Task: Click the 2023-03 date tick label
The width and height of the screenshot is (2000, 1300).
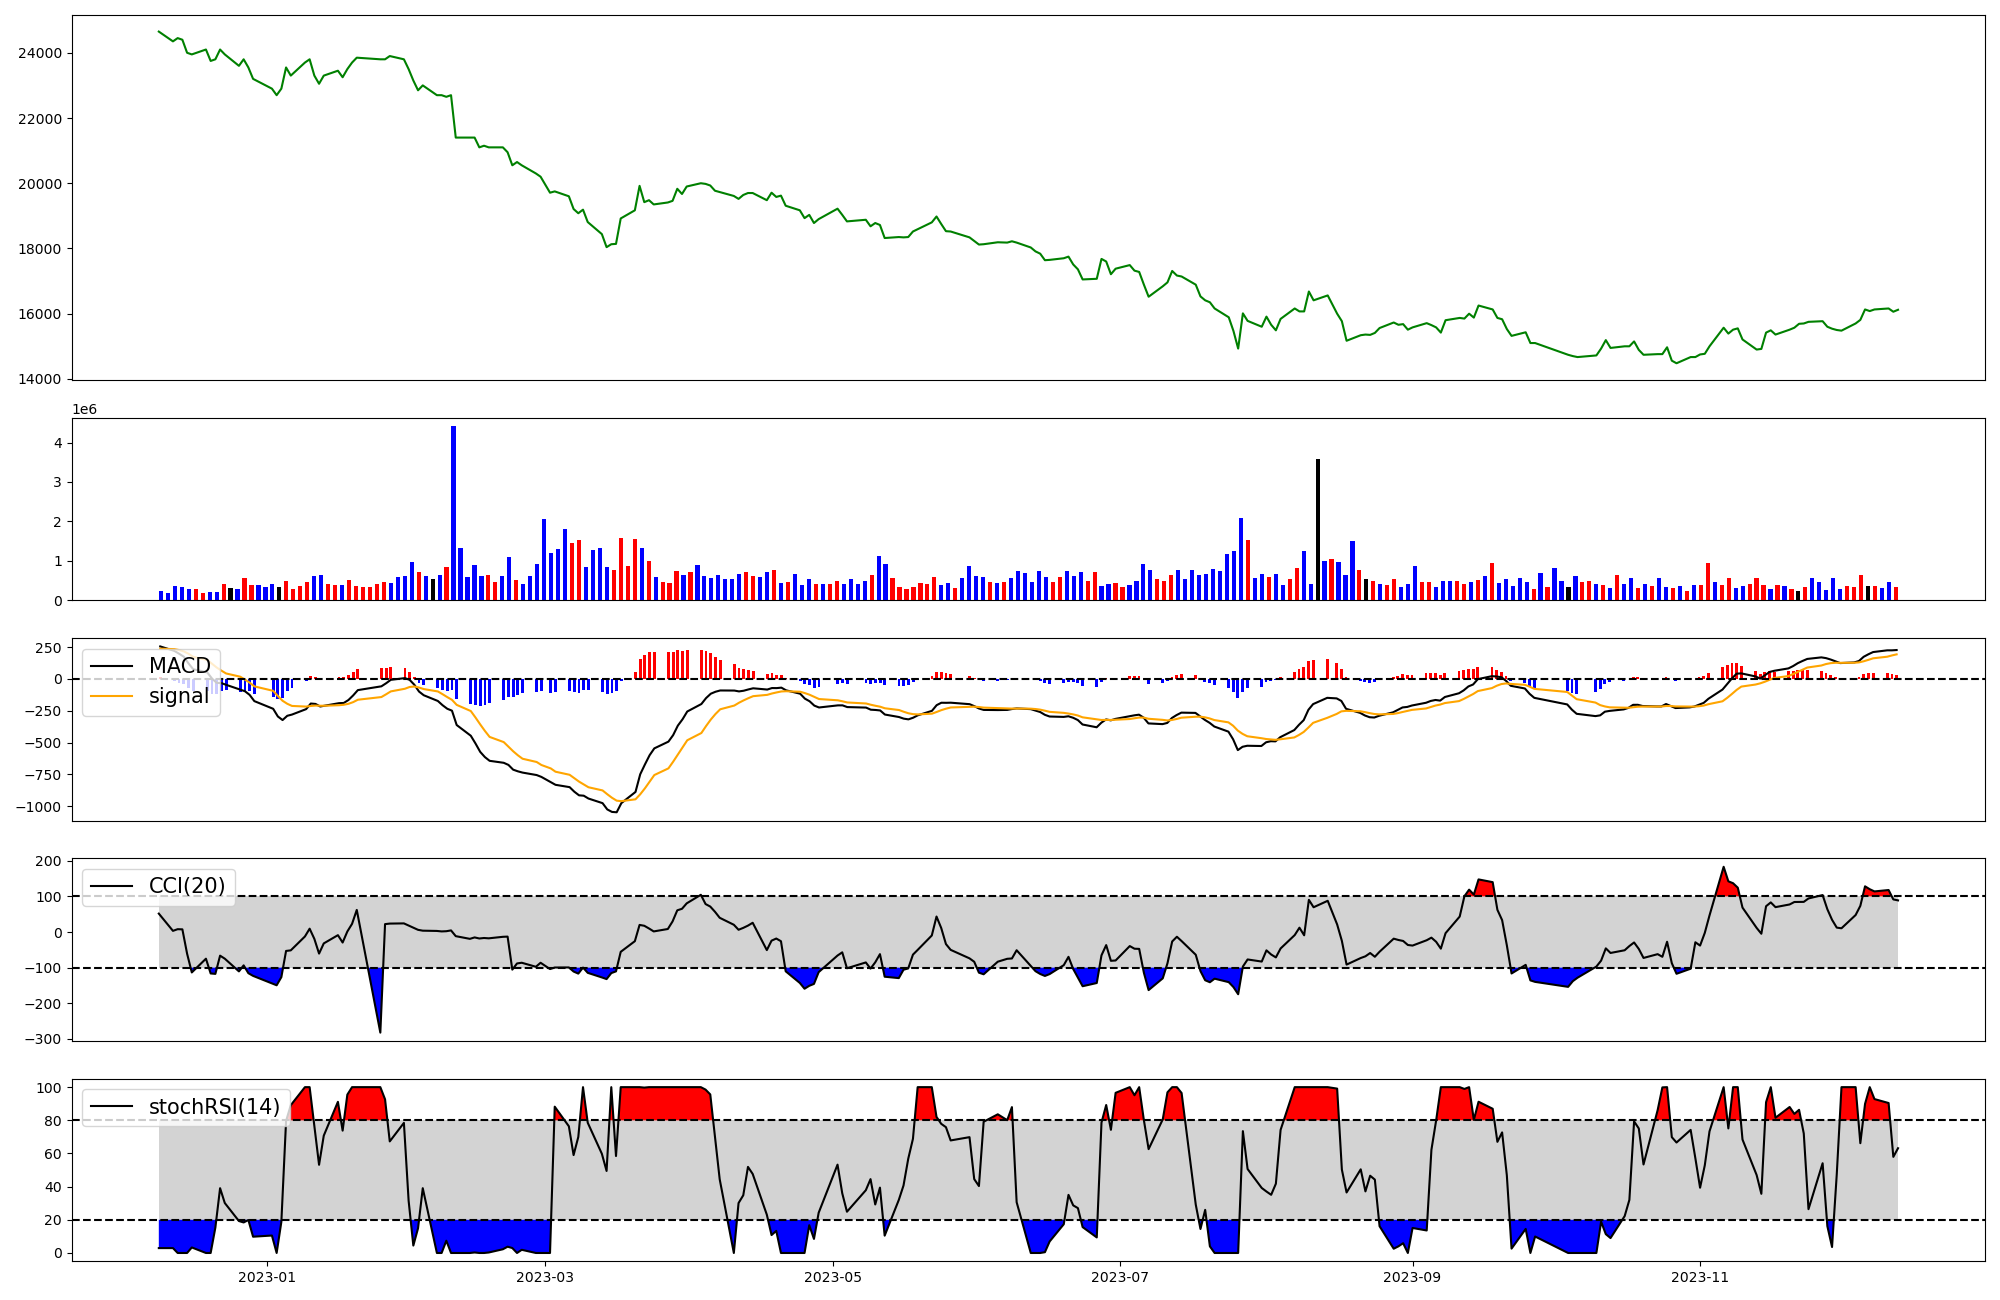Action: [x=546, y=1277]
